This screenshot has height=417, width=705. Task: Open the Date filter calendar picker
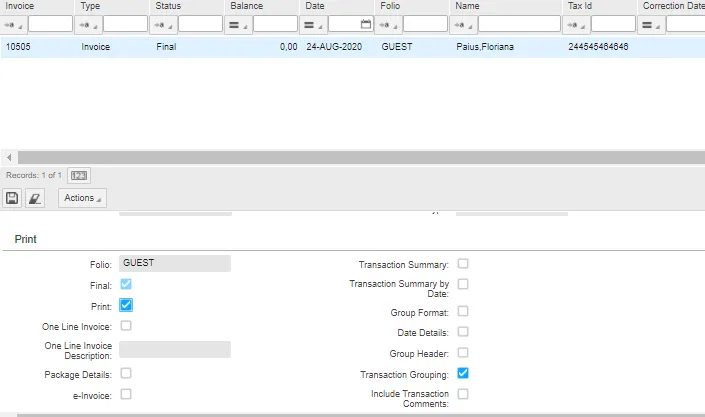coord(366,24)
